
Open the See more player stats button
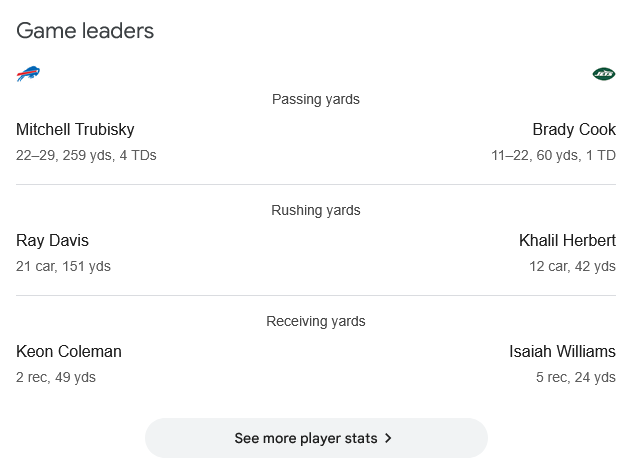pyautogui.click(x=316, y=438)
